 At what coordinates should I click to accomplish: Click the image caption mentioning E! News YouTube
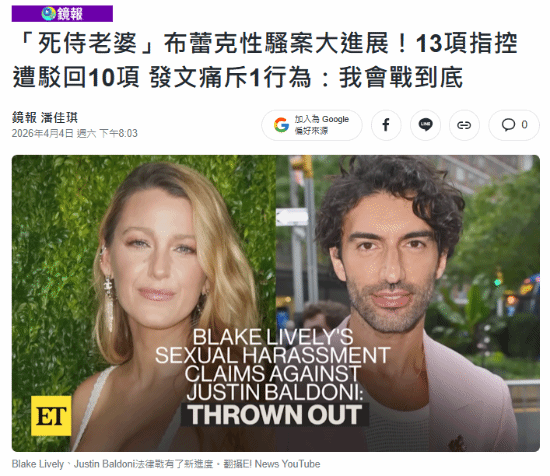click(166, 464)
